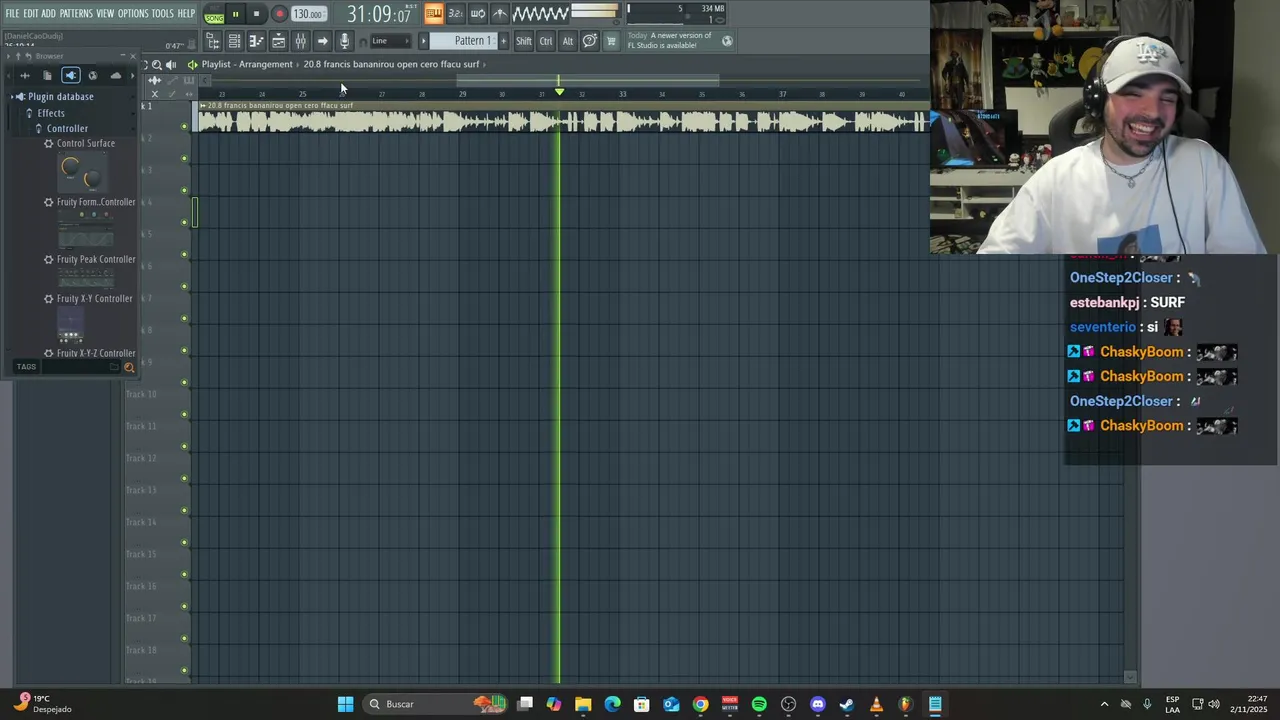Select the browser files tab icon
Screen dimensions: 1280x720
(47, 76)
